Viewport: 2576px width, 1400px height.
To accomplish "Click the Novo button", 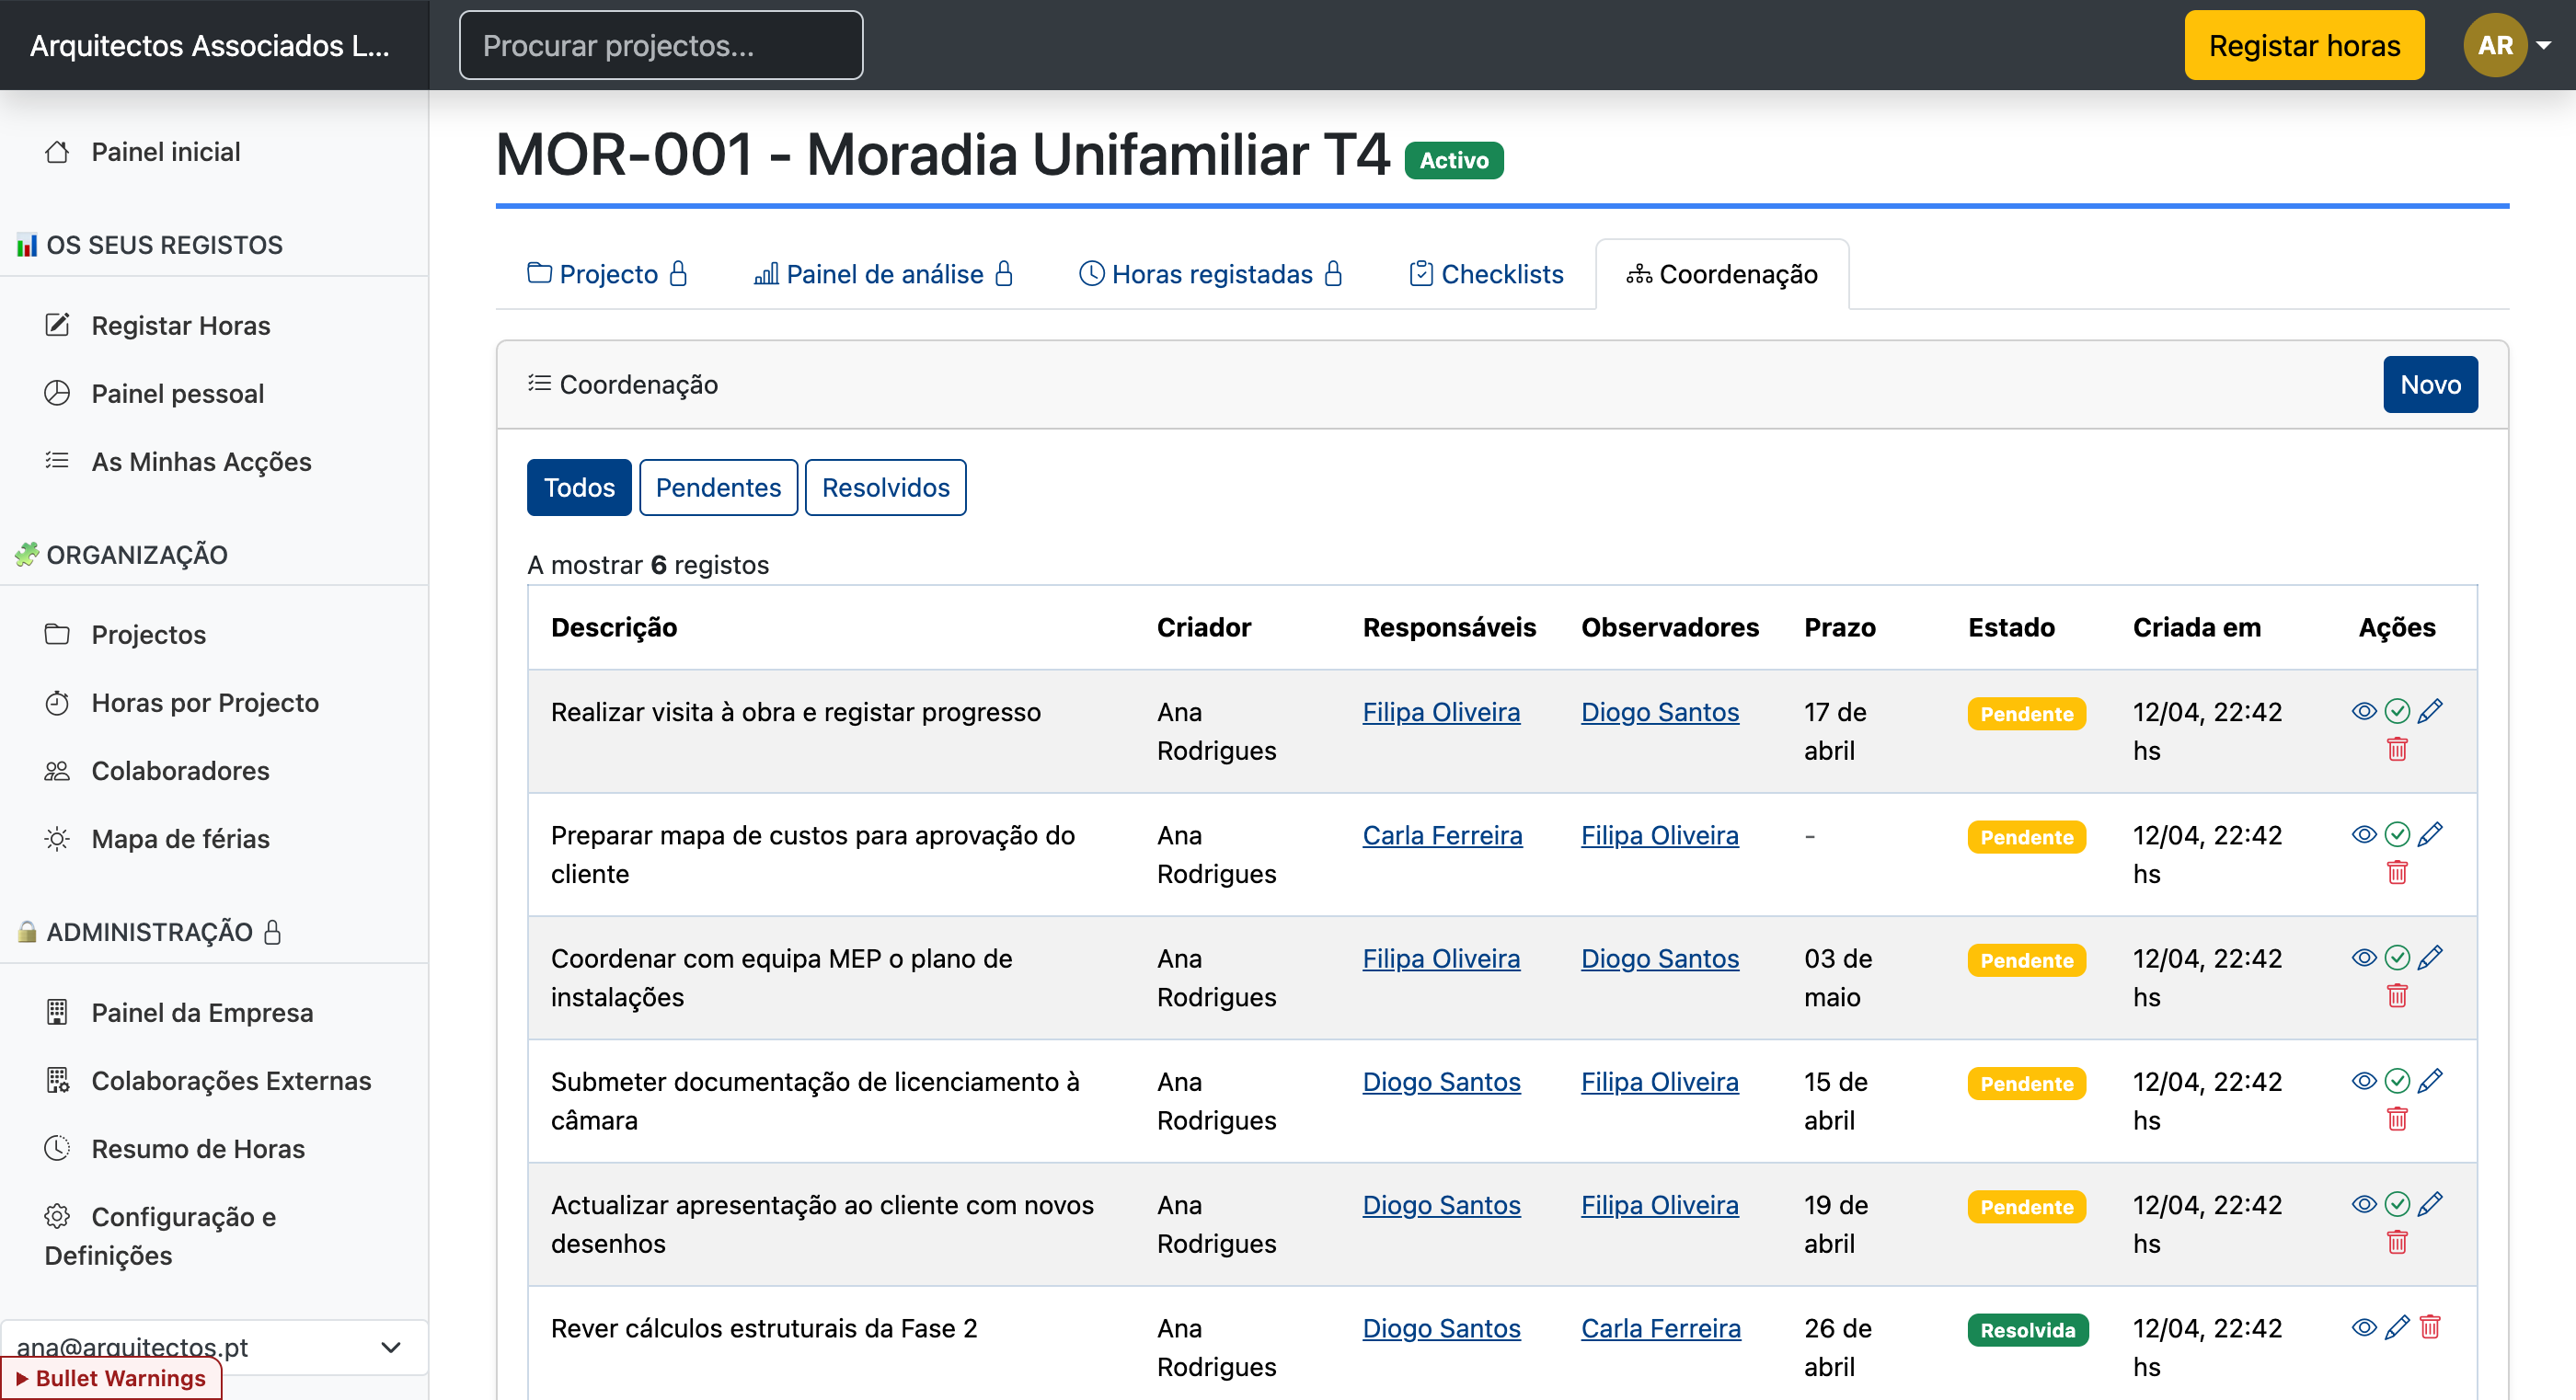I will pos(2429,384).
